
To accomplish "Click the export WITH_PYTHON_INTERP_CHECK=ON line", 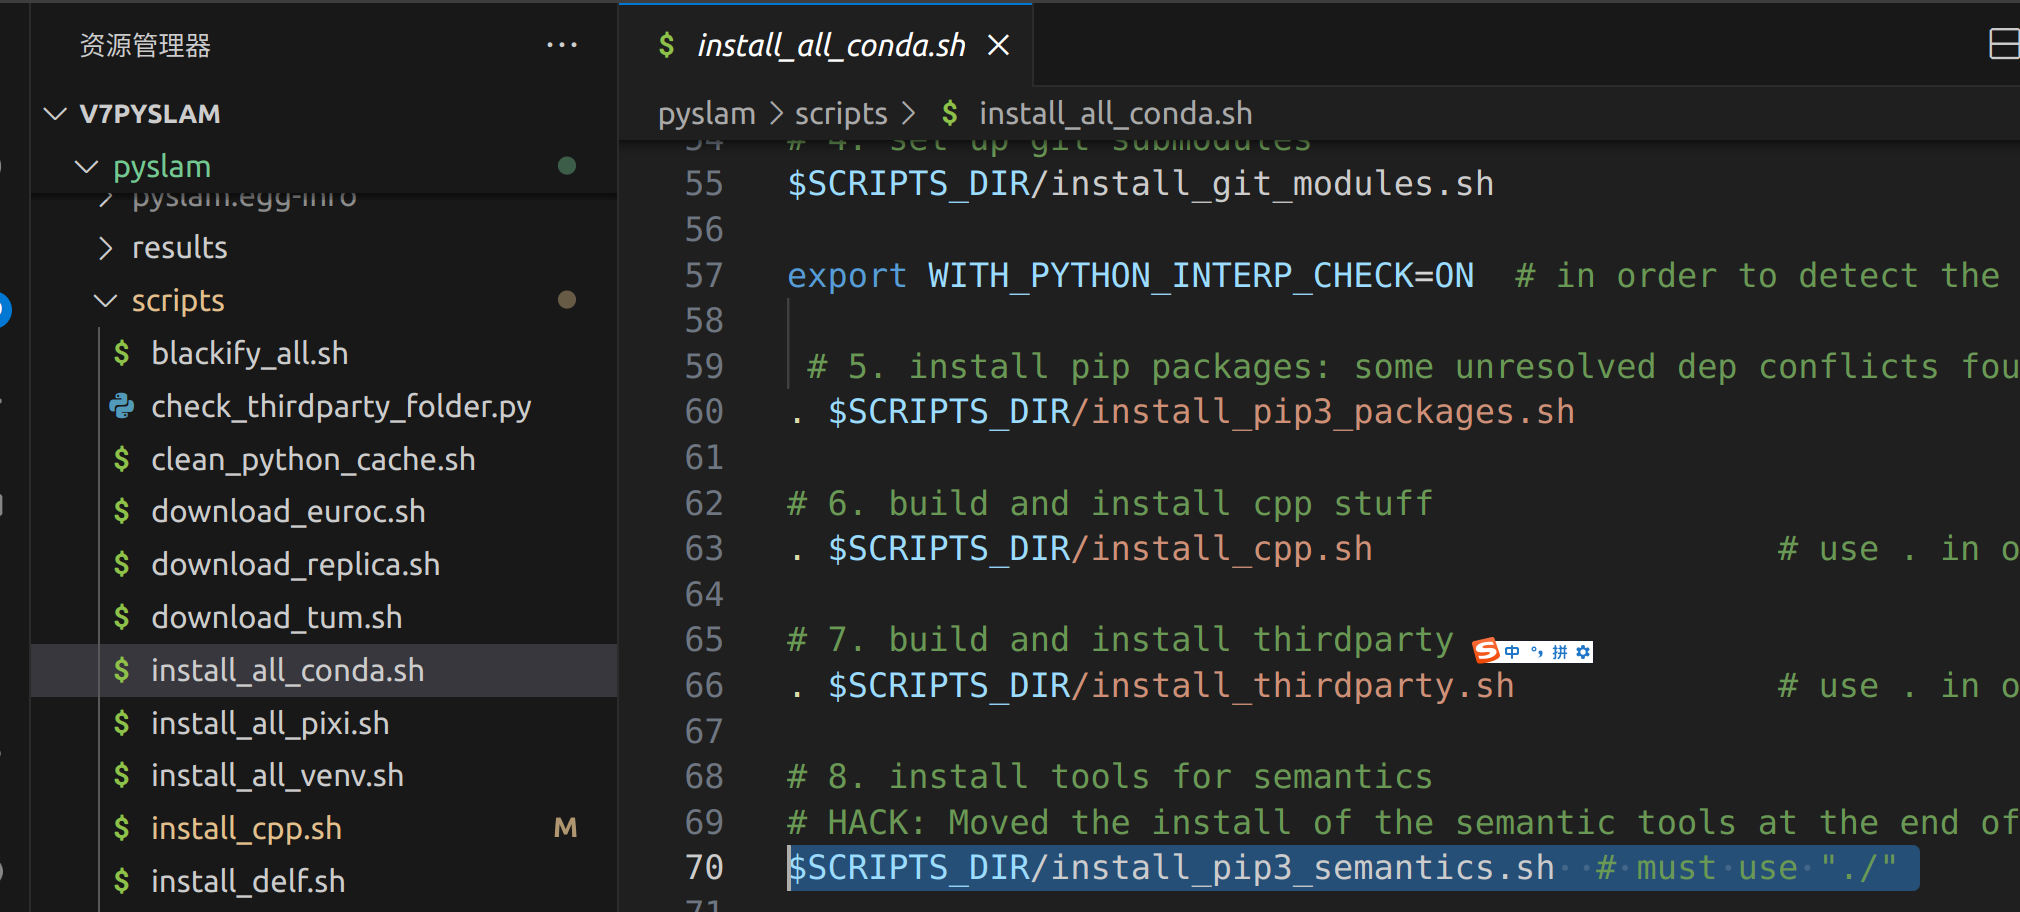I will click(x=1131, y=276).
